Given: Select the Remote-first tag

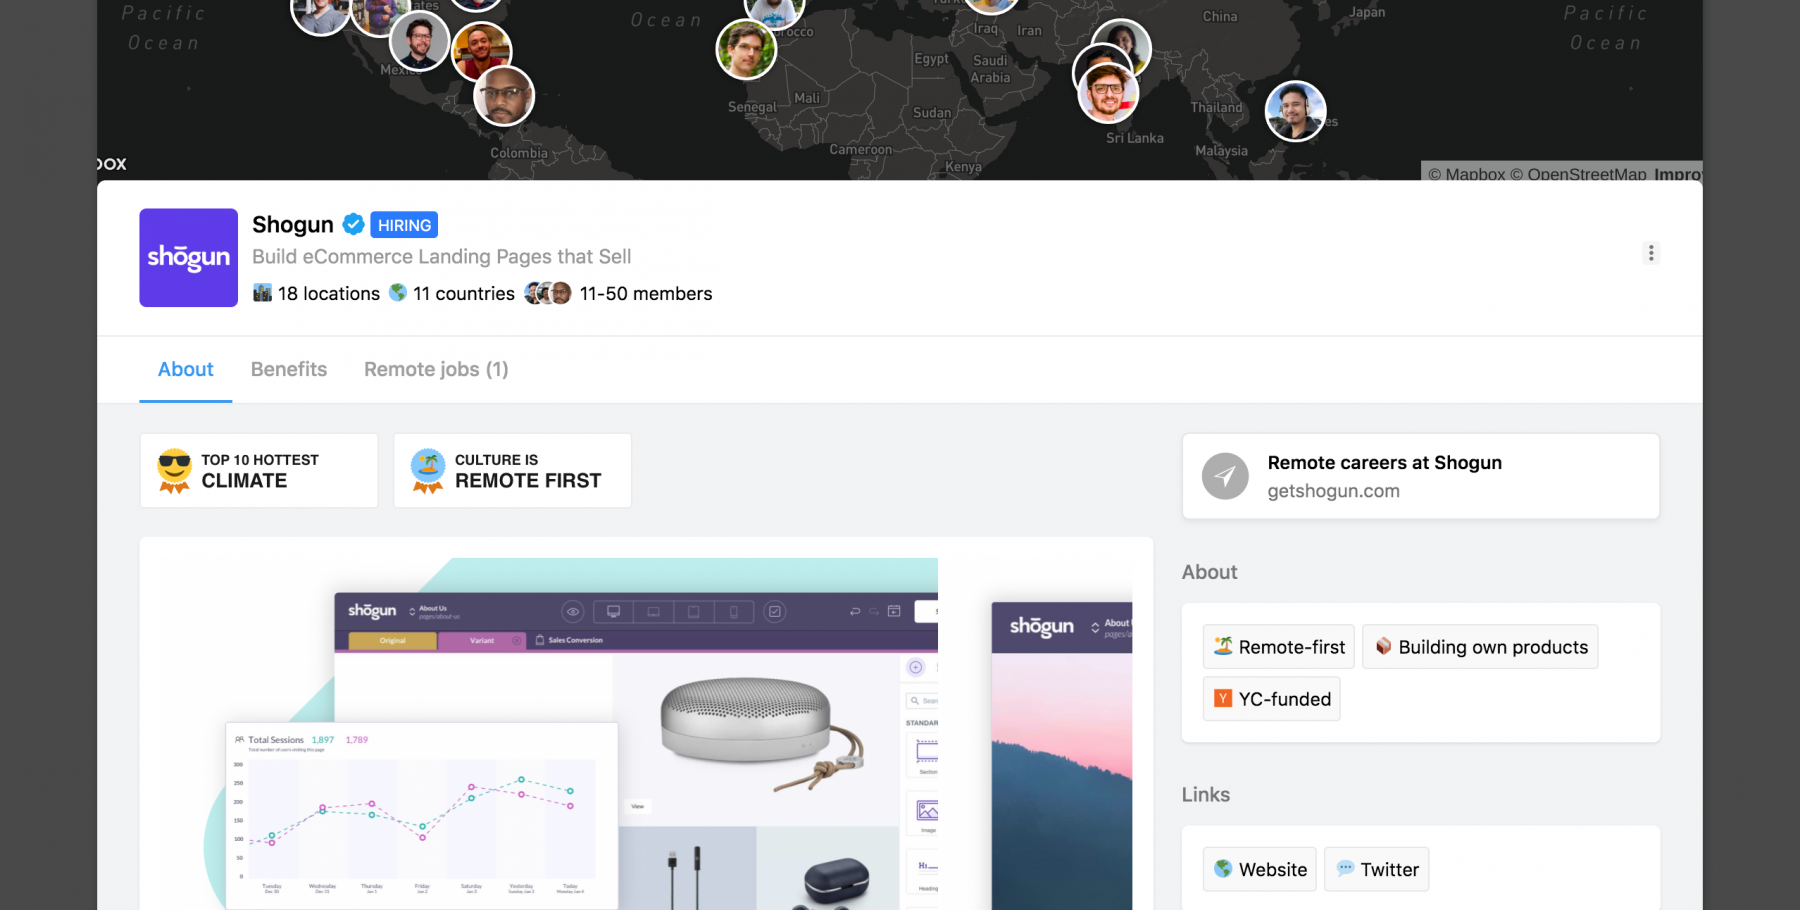Looking at the screenshot, I should 1279,647.
